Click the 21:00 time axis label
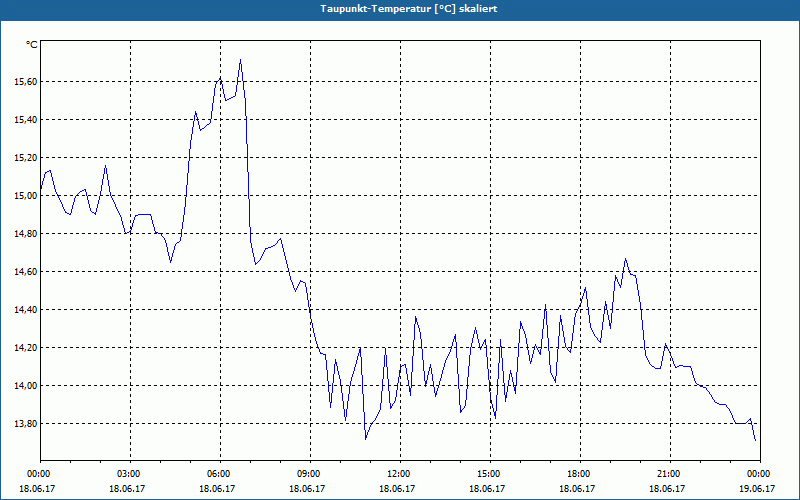 (670, 474)
